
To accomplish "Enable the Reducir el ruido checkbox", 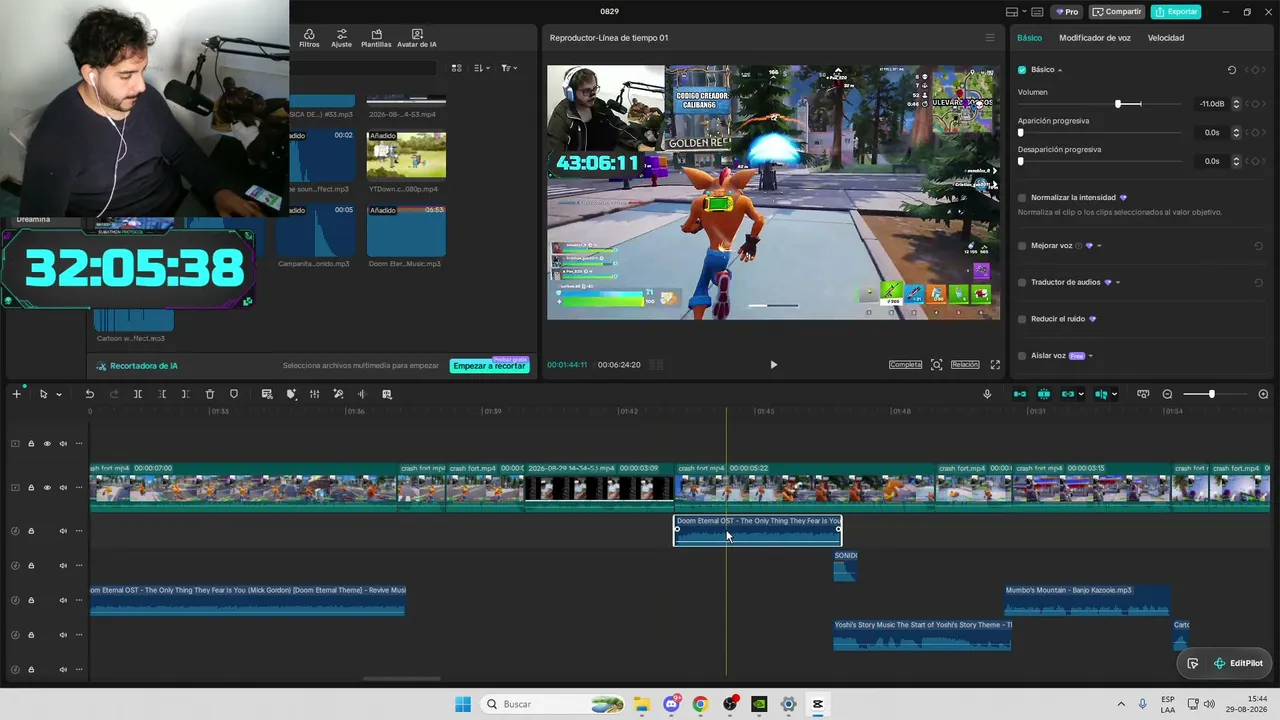I will point(1022,319).
